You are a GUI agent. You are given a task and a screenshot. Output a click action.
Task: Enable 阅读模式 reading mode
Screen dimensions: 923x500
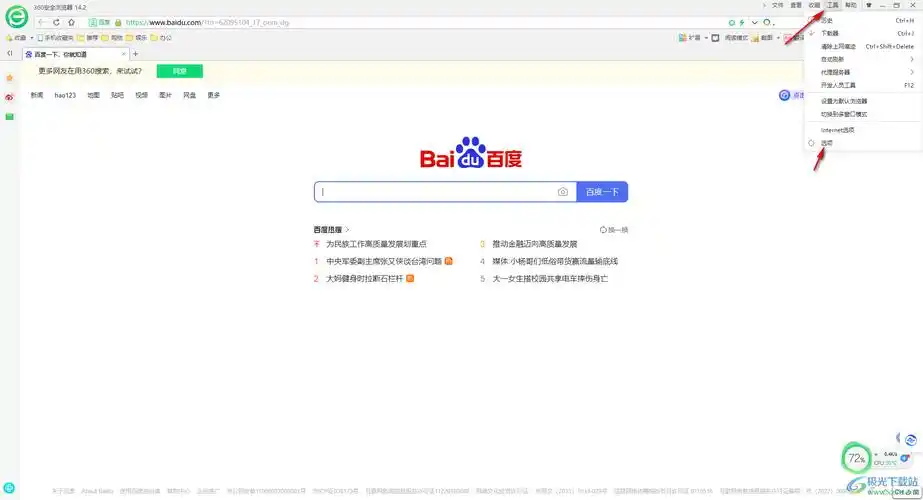[x=730, y=38]
